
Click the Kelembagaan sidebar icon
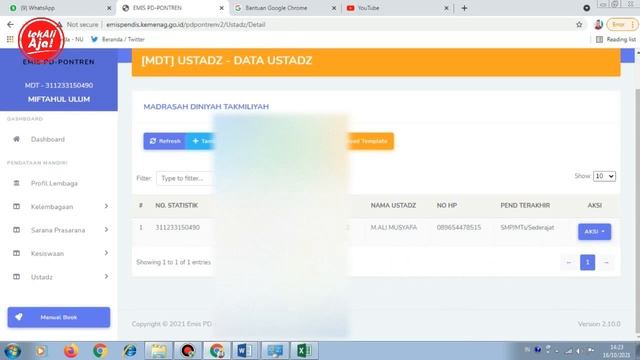(x=16, y=207)
